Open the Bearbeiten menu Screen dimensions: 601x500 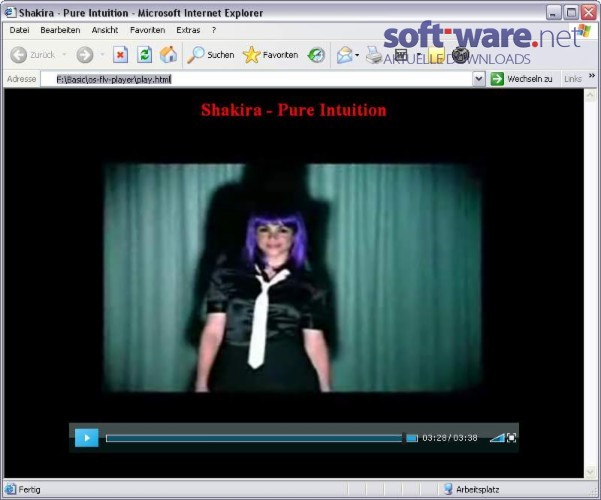[x=60, y=30]
